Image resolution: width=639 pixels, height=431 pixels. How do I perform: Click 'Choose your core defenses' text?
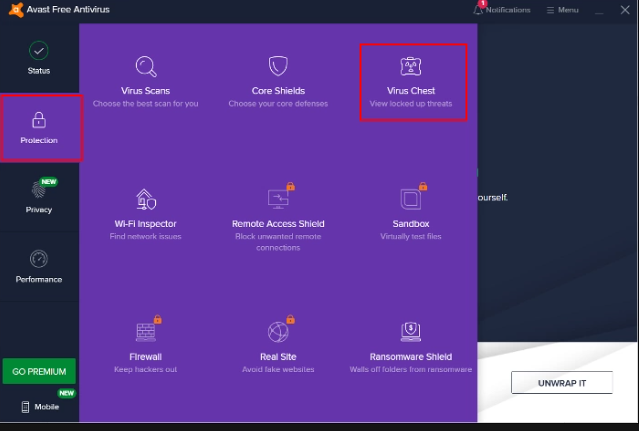[278, 104]
